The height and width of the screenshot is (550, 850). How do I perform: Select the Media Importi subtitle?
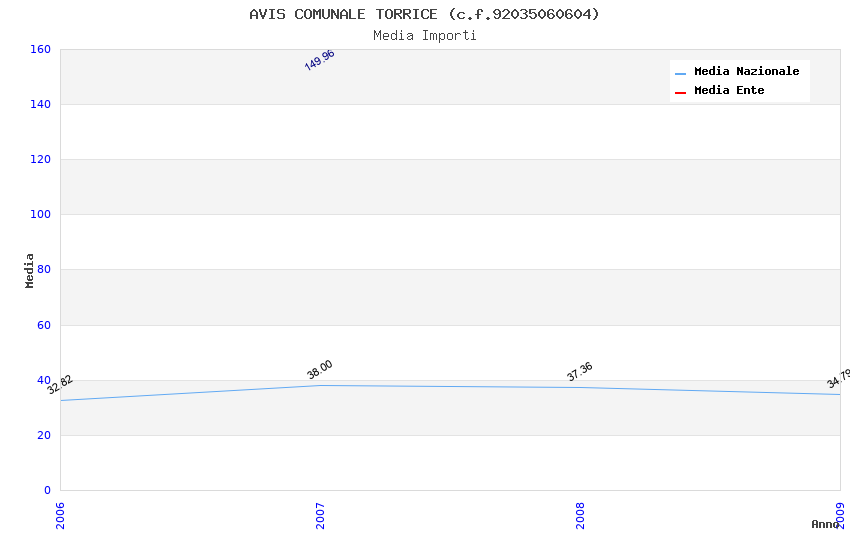click(x=425, y=35)
